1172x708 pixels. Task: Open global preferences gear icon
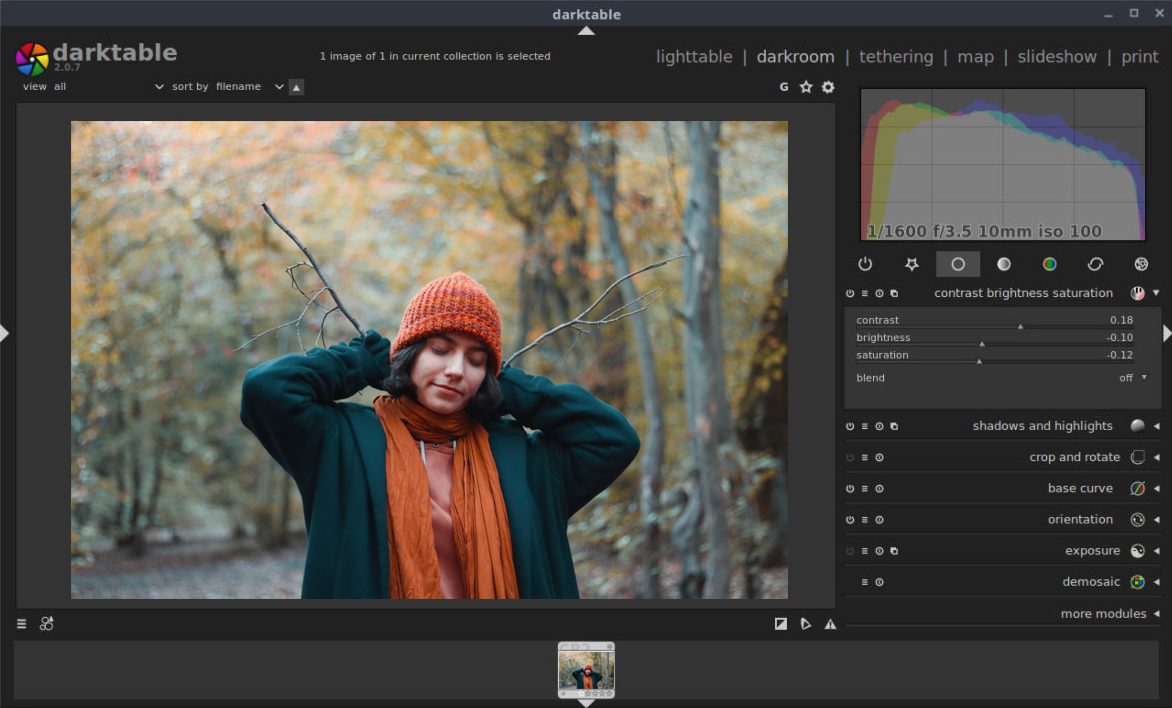point(828,87)
